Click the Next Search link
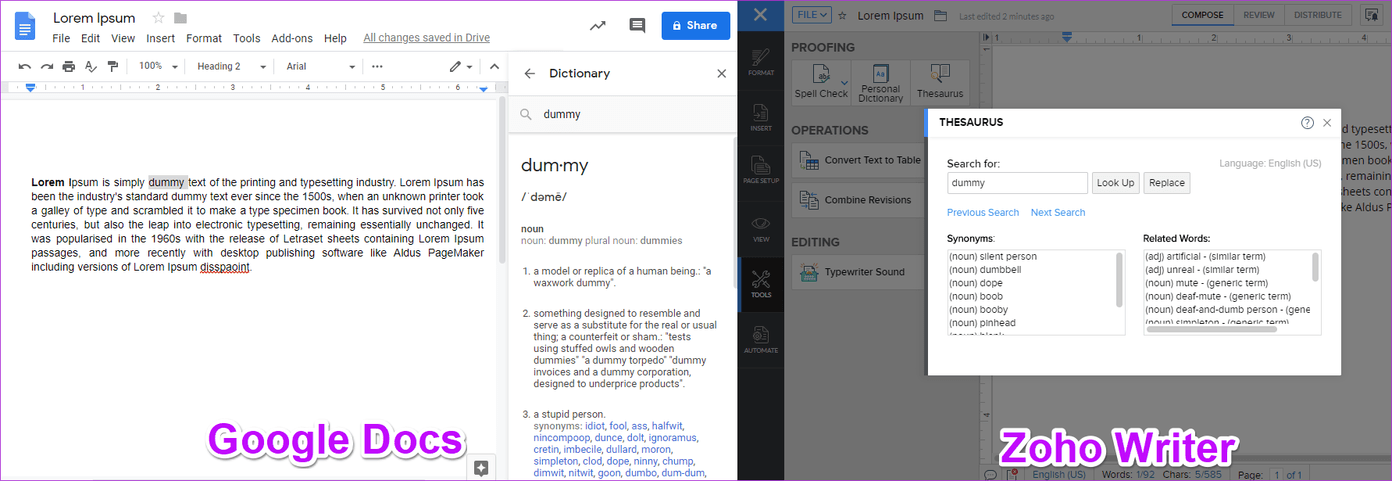Image resolution: width=1392 pixels, height=481 pixels. [x=1057, y=212]
